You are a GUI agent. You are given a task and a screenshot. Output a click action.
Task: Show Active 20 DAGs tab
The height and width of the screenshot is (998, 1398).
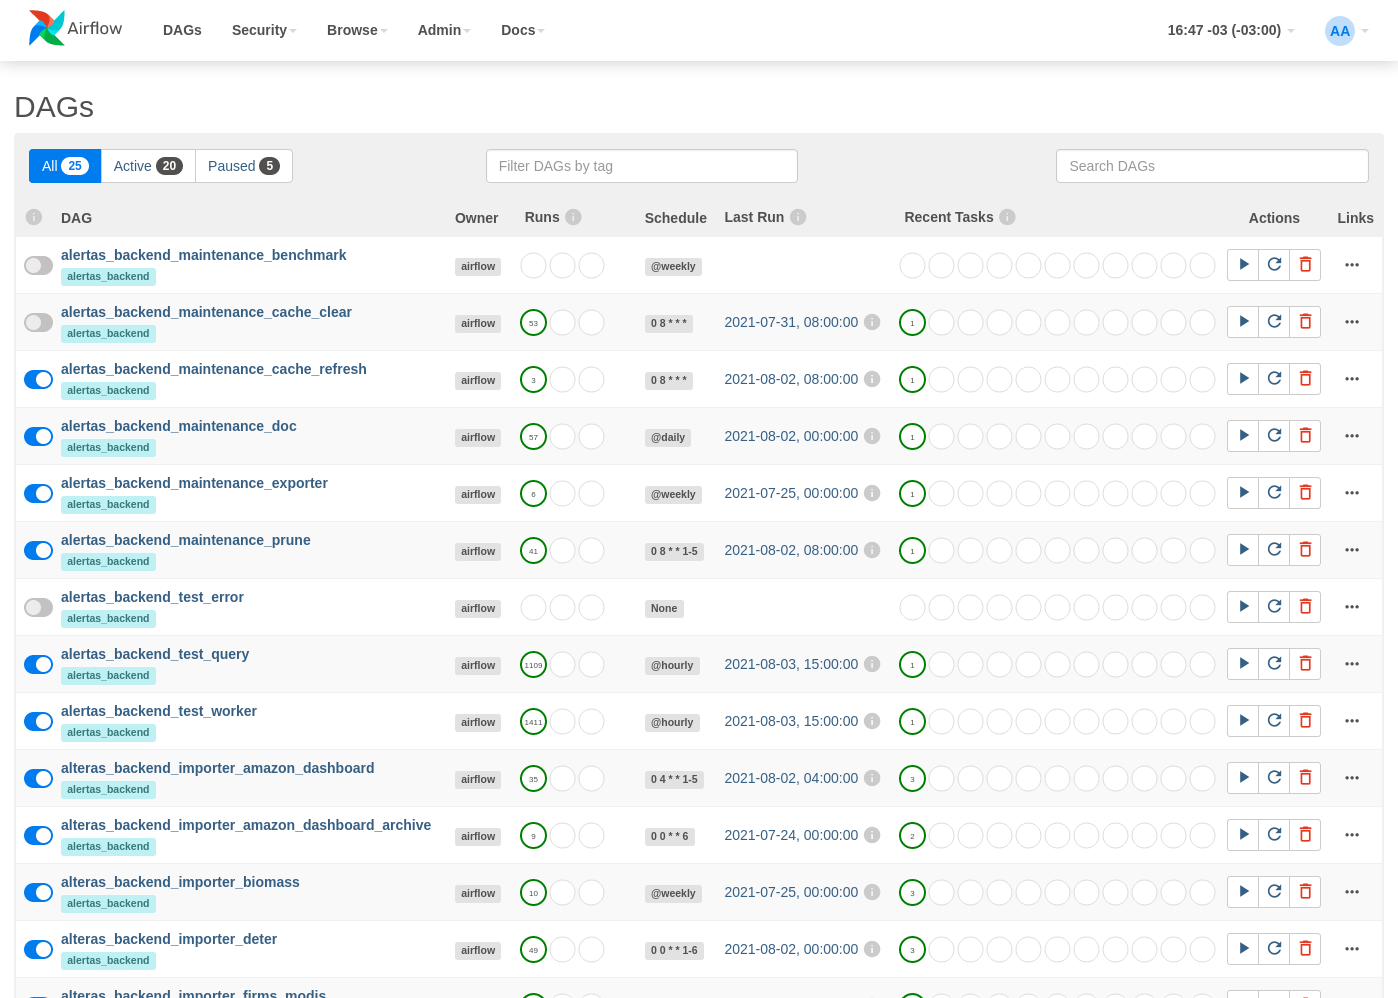point(148,166)
